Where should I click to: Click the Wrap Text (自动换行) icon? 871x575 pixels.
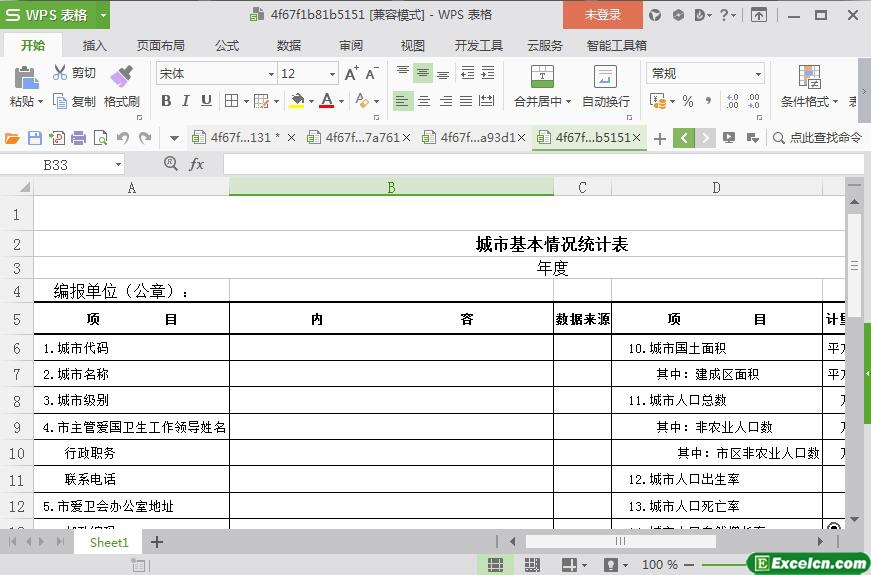click(605, 77)
